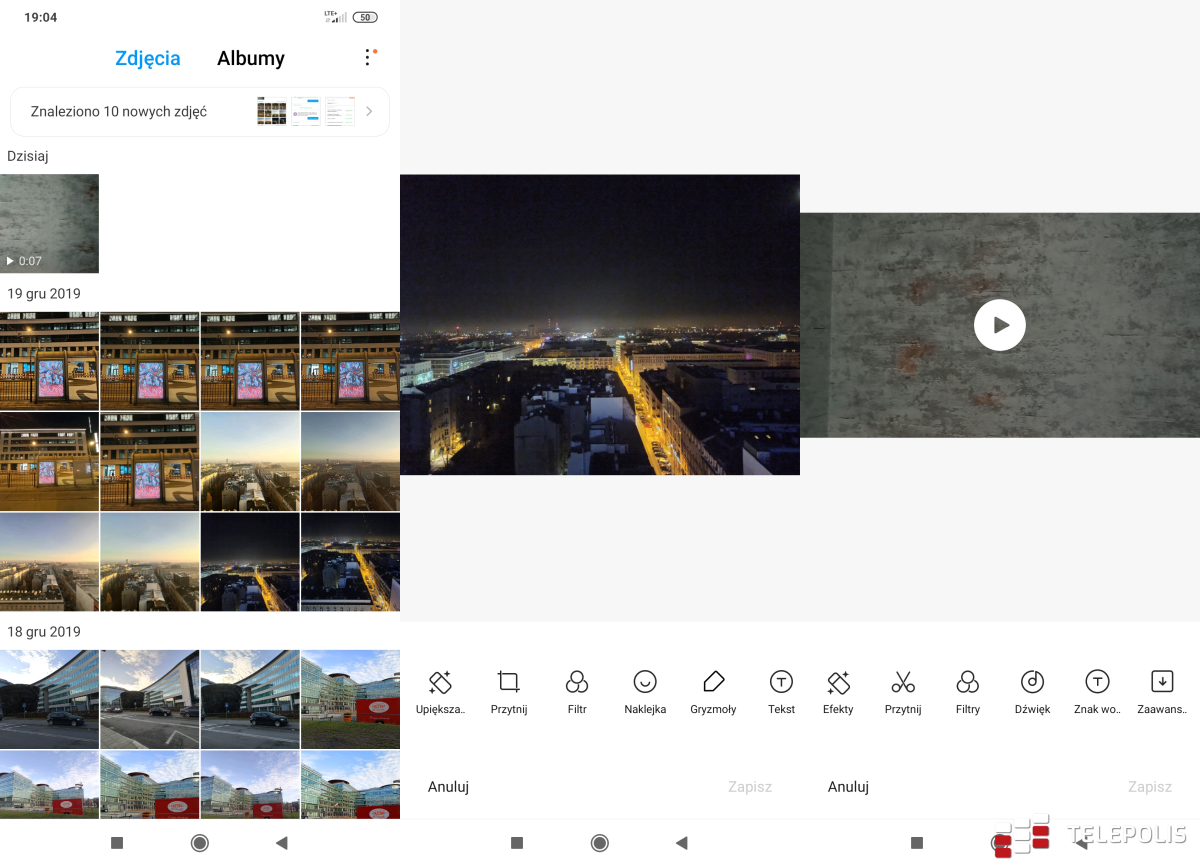Expand the new photos found banner arrow
The width and height of the screenshot is (1200, 867).
coord(369,112)
